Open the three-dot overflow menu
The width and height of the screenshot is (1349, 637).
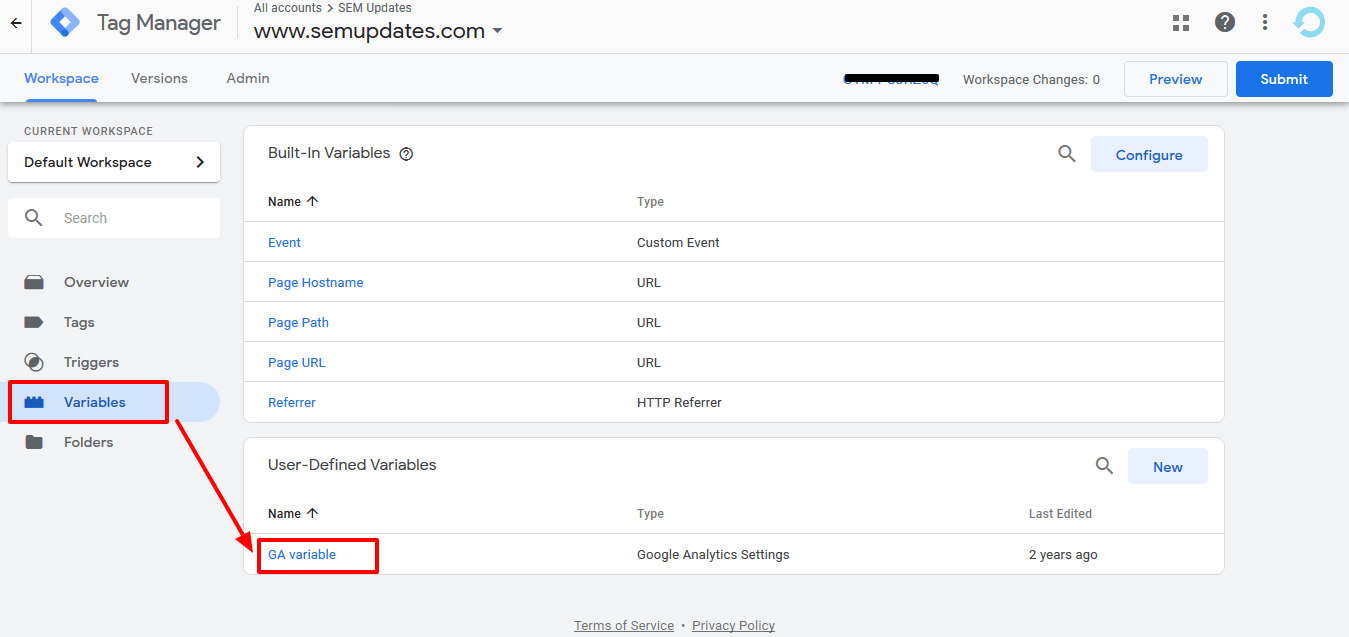pyautogui.click(x=1264, y=21)
